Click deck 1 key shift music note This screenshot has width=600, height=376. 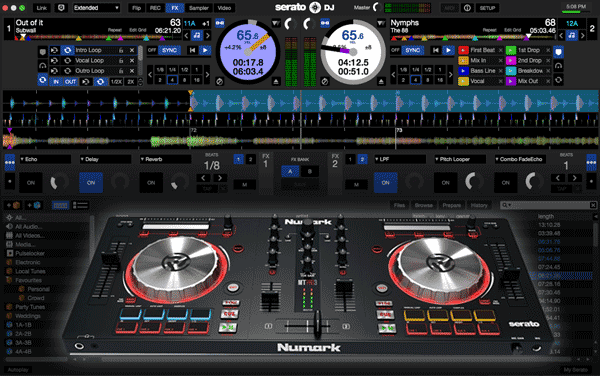click(197, 35)
